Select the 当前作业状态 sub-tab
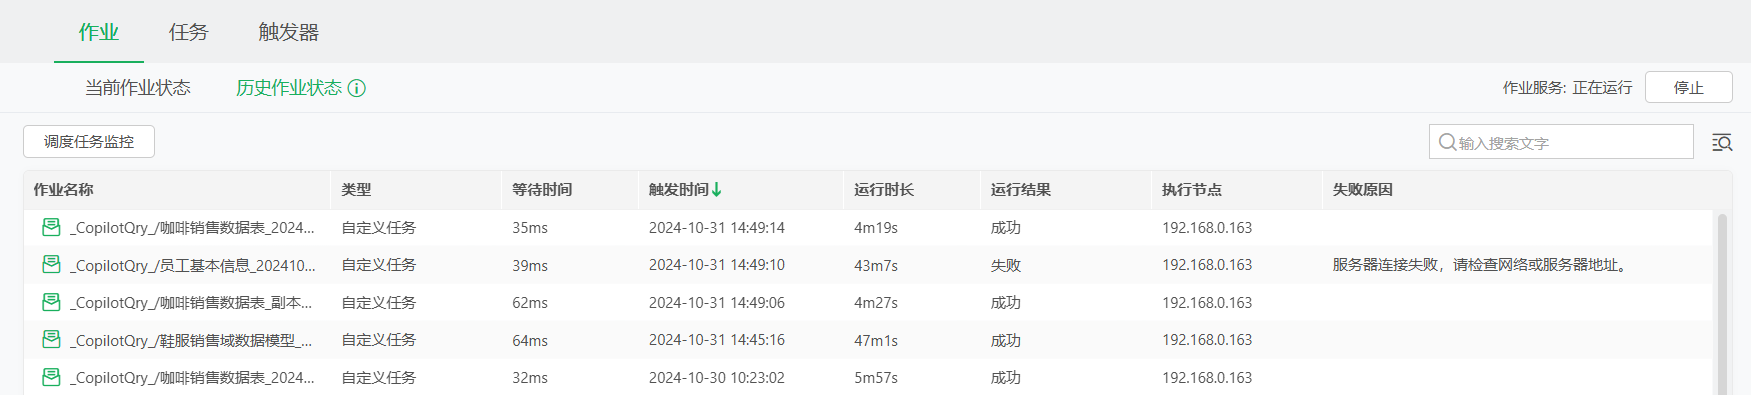 pos(137,88)
